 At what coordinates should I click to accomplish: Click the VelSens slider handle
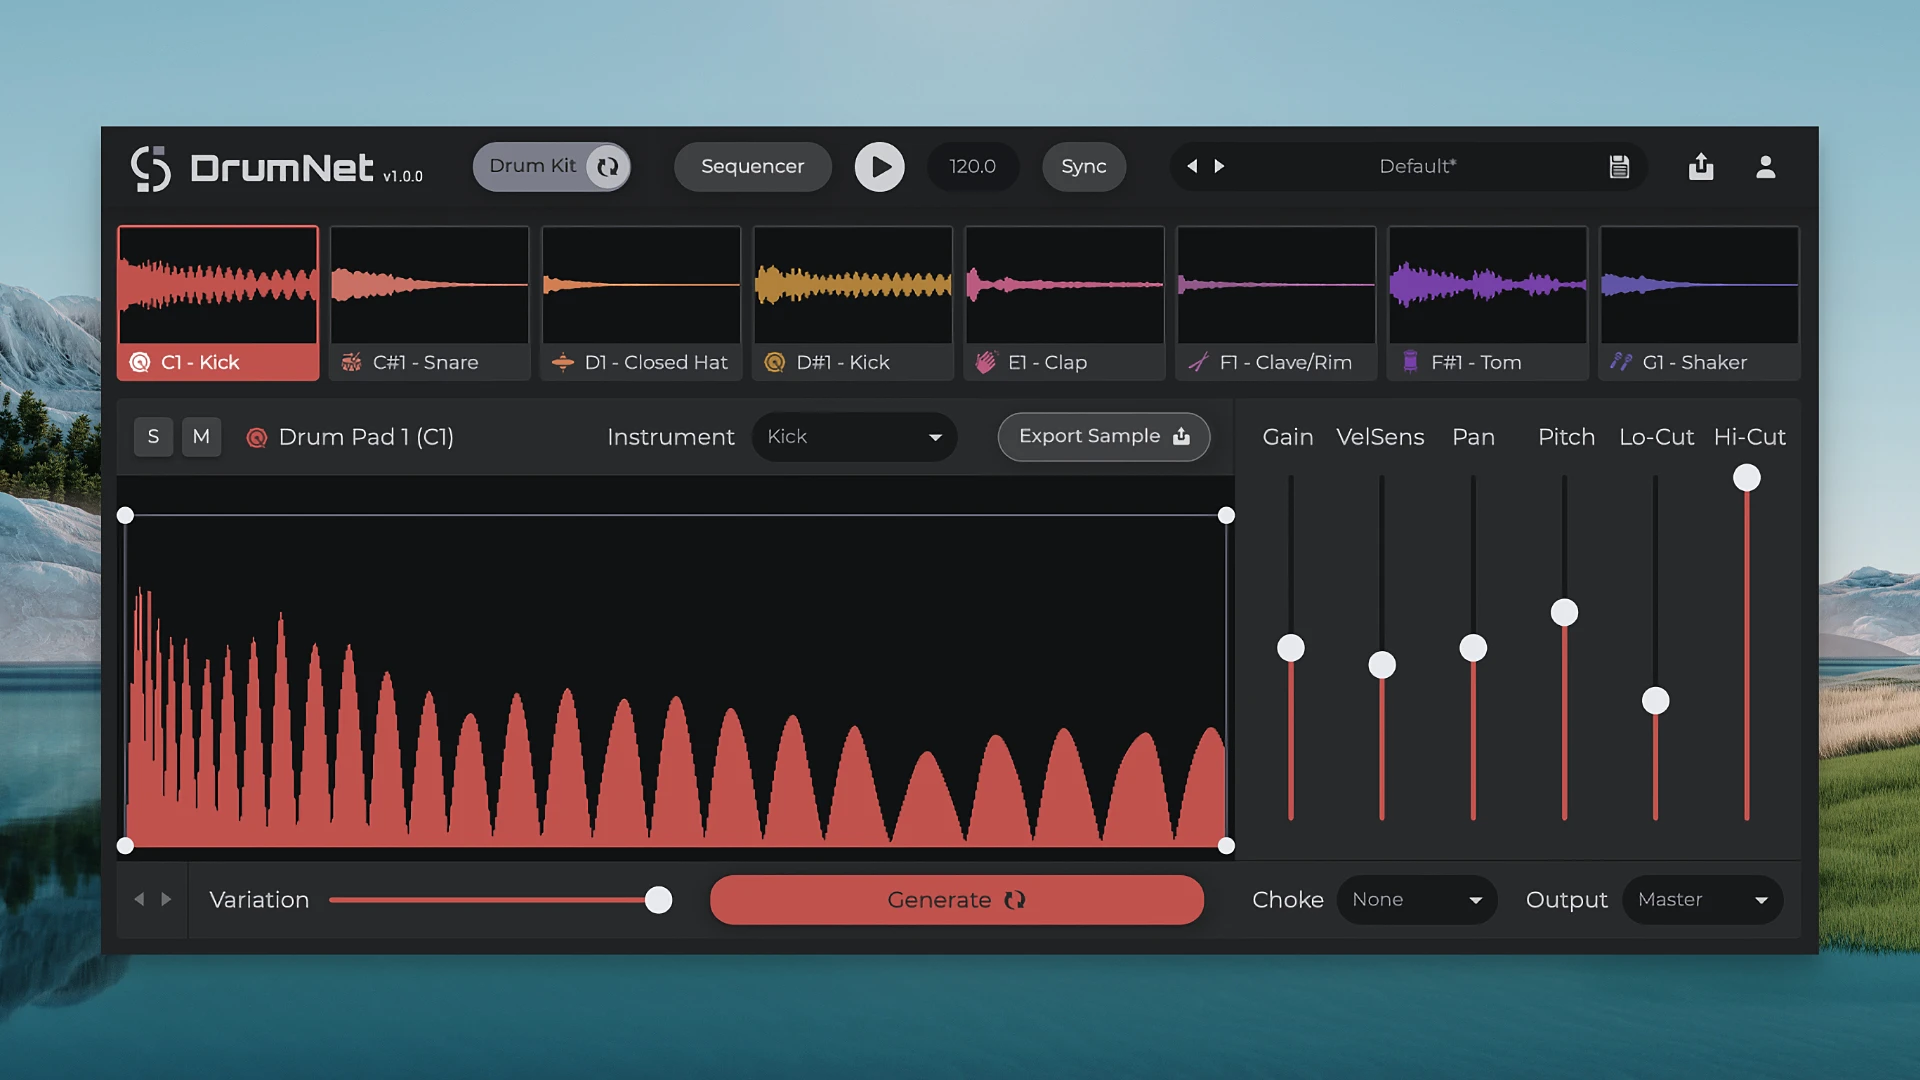(1382, 665)
